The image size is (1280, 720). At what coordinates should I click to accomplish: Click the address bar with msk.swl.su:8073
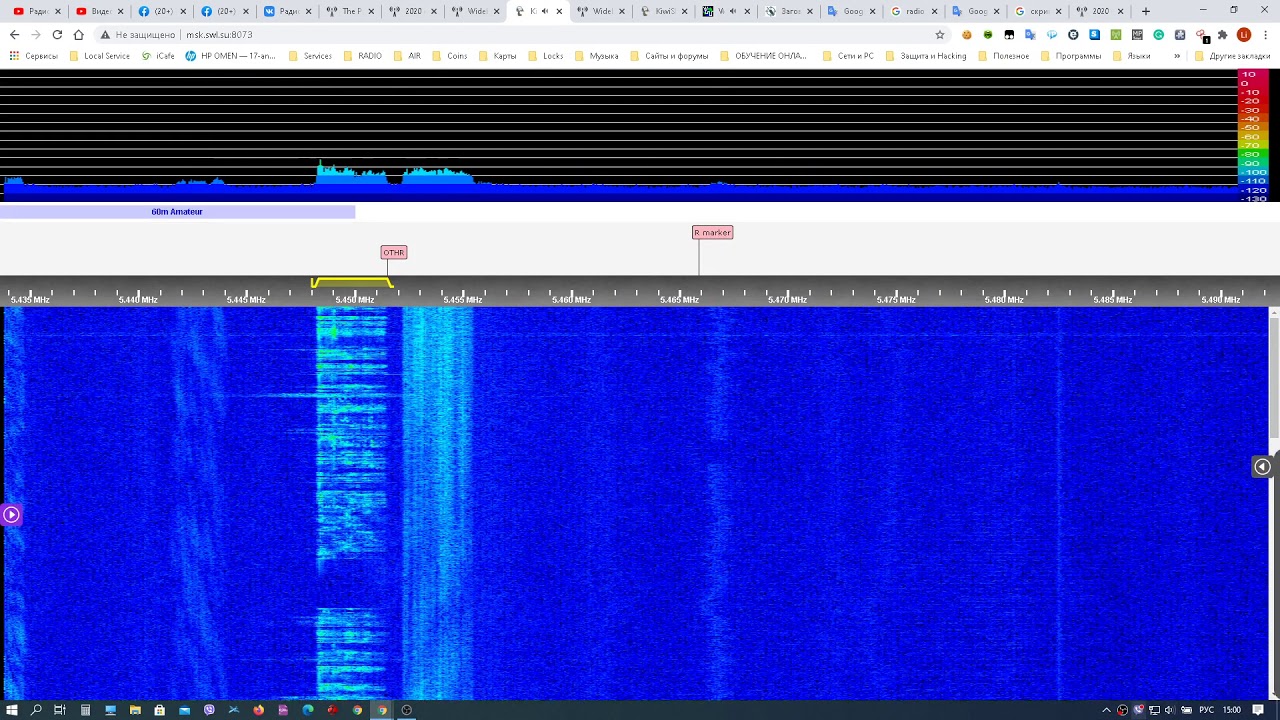[520, 34]
